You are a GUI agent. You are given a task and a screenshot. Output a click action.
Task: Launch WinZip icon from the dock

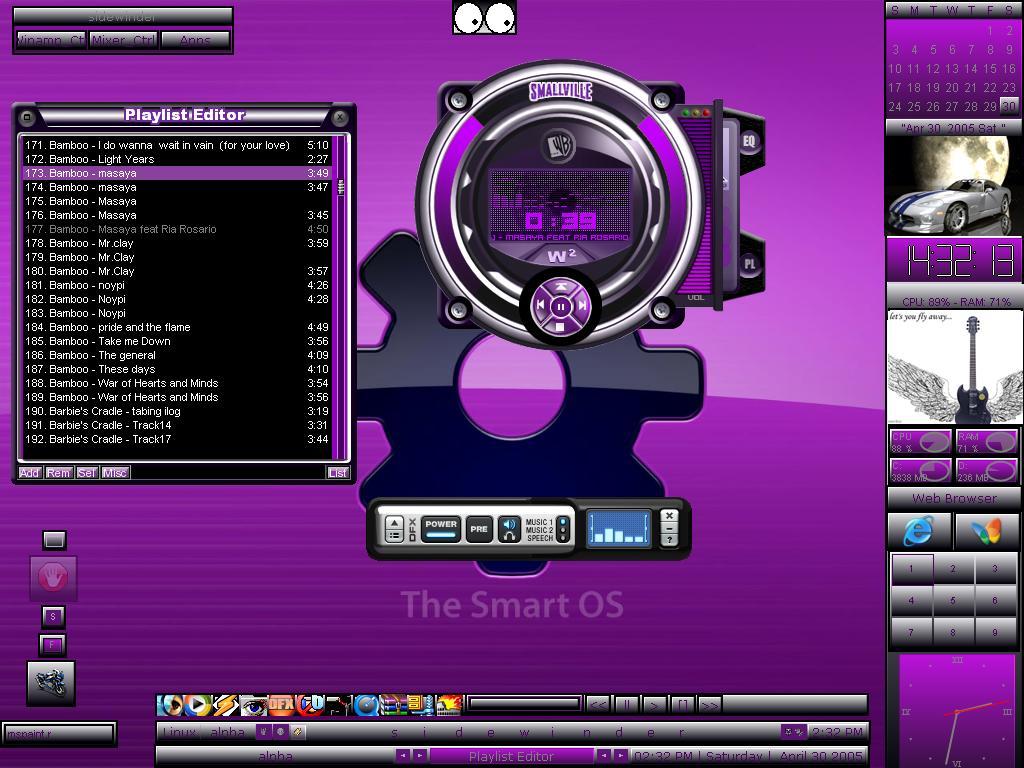coord(421,705)
